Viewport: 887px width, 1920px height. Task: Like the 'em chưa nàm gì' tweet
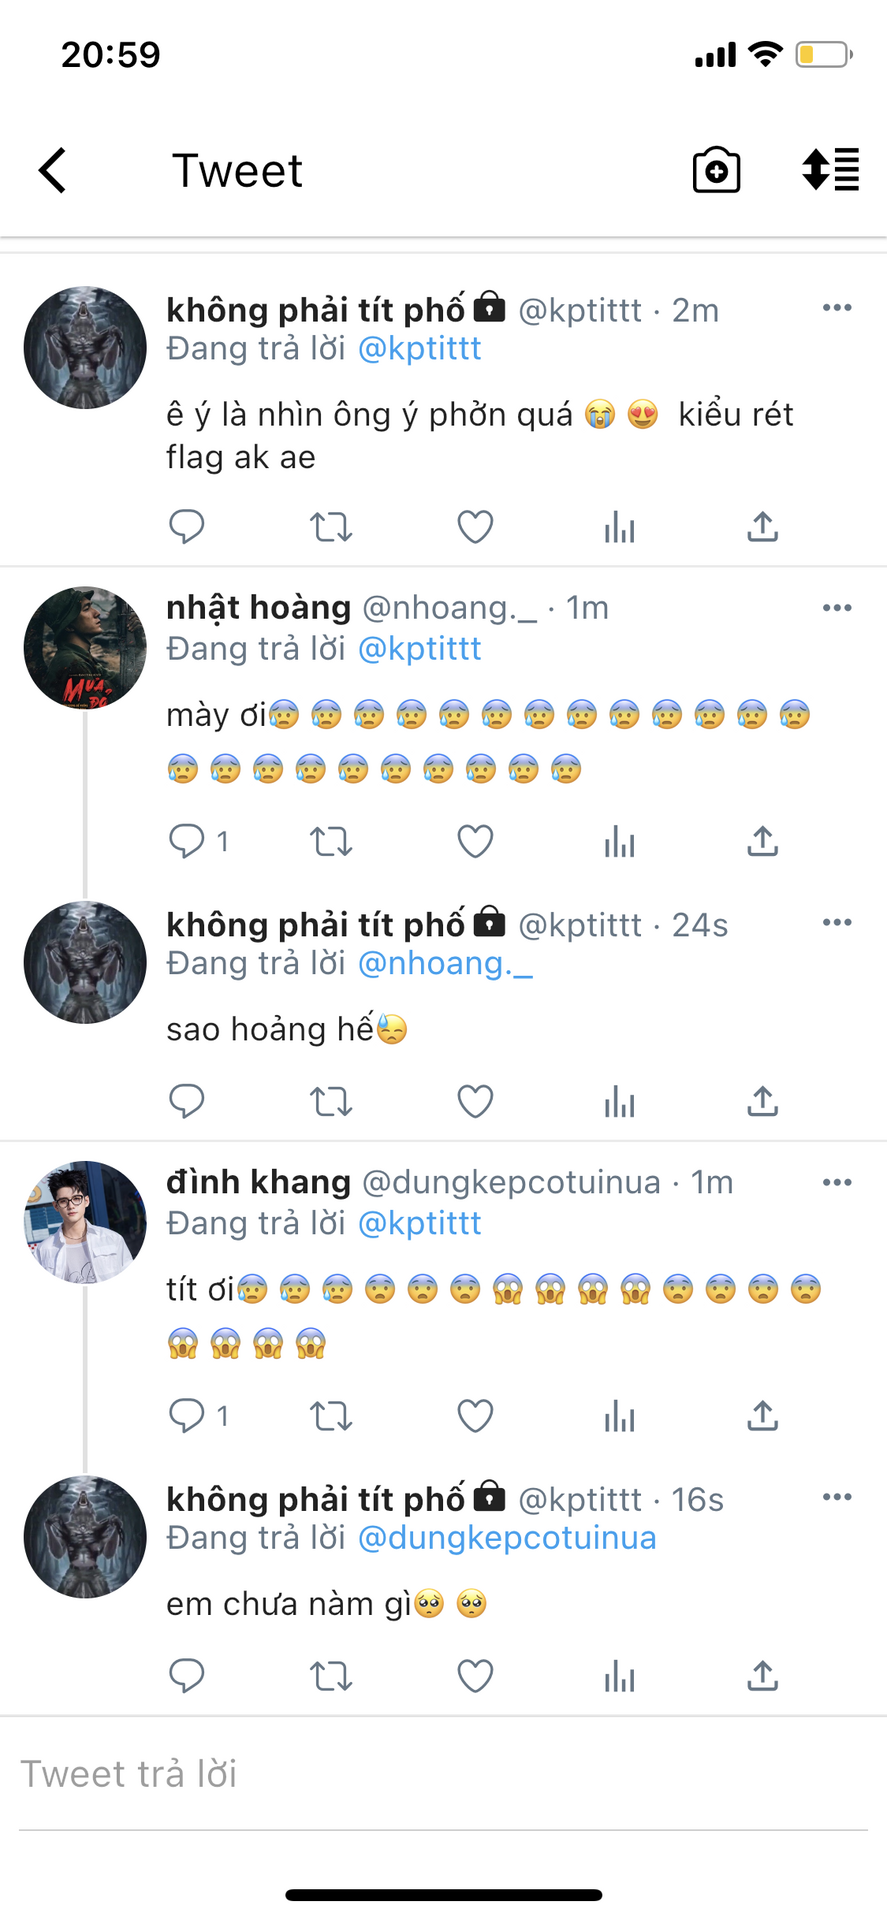[x=475, y=1675]
